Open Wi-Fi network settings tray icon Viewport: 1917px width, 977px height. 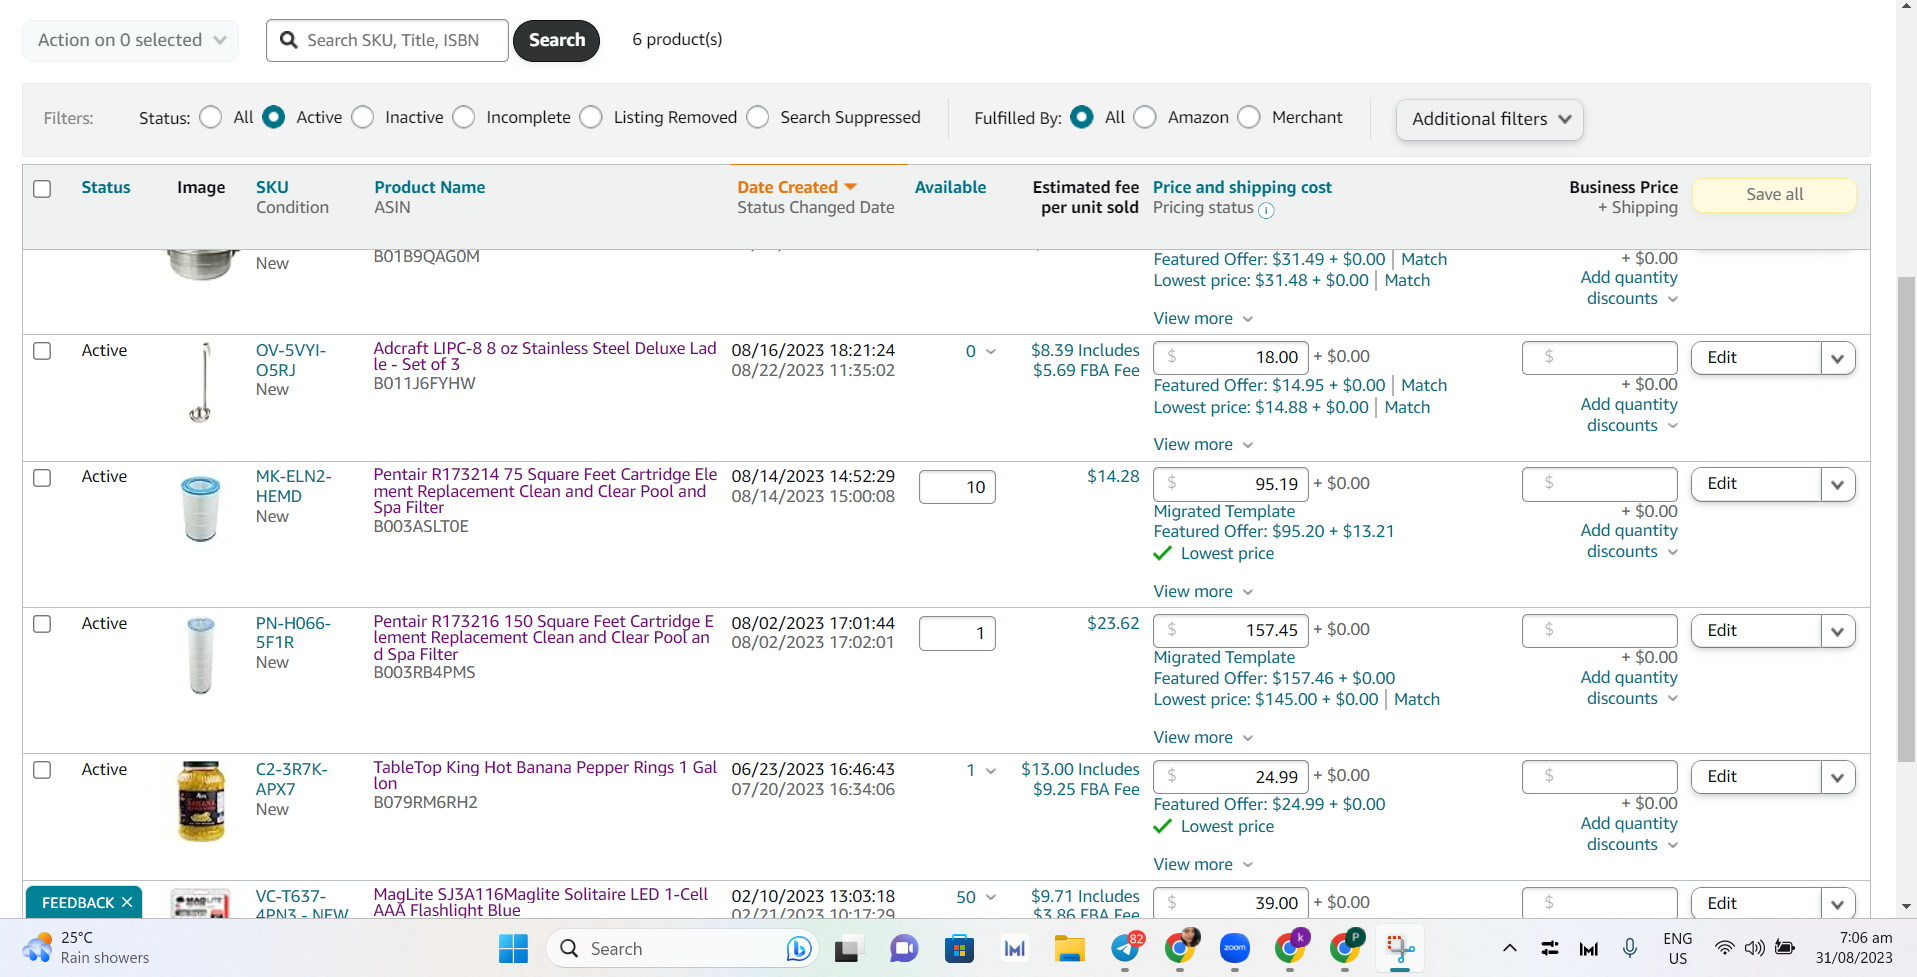[x=1724, y=948]
